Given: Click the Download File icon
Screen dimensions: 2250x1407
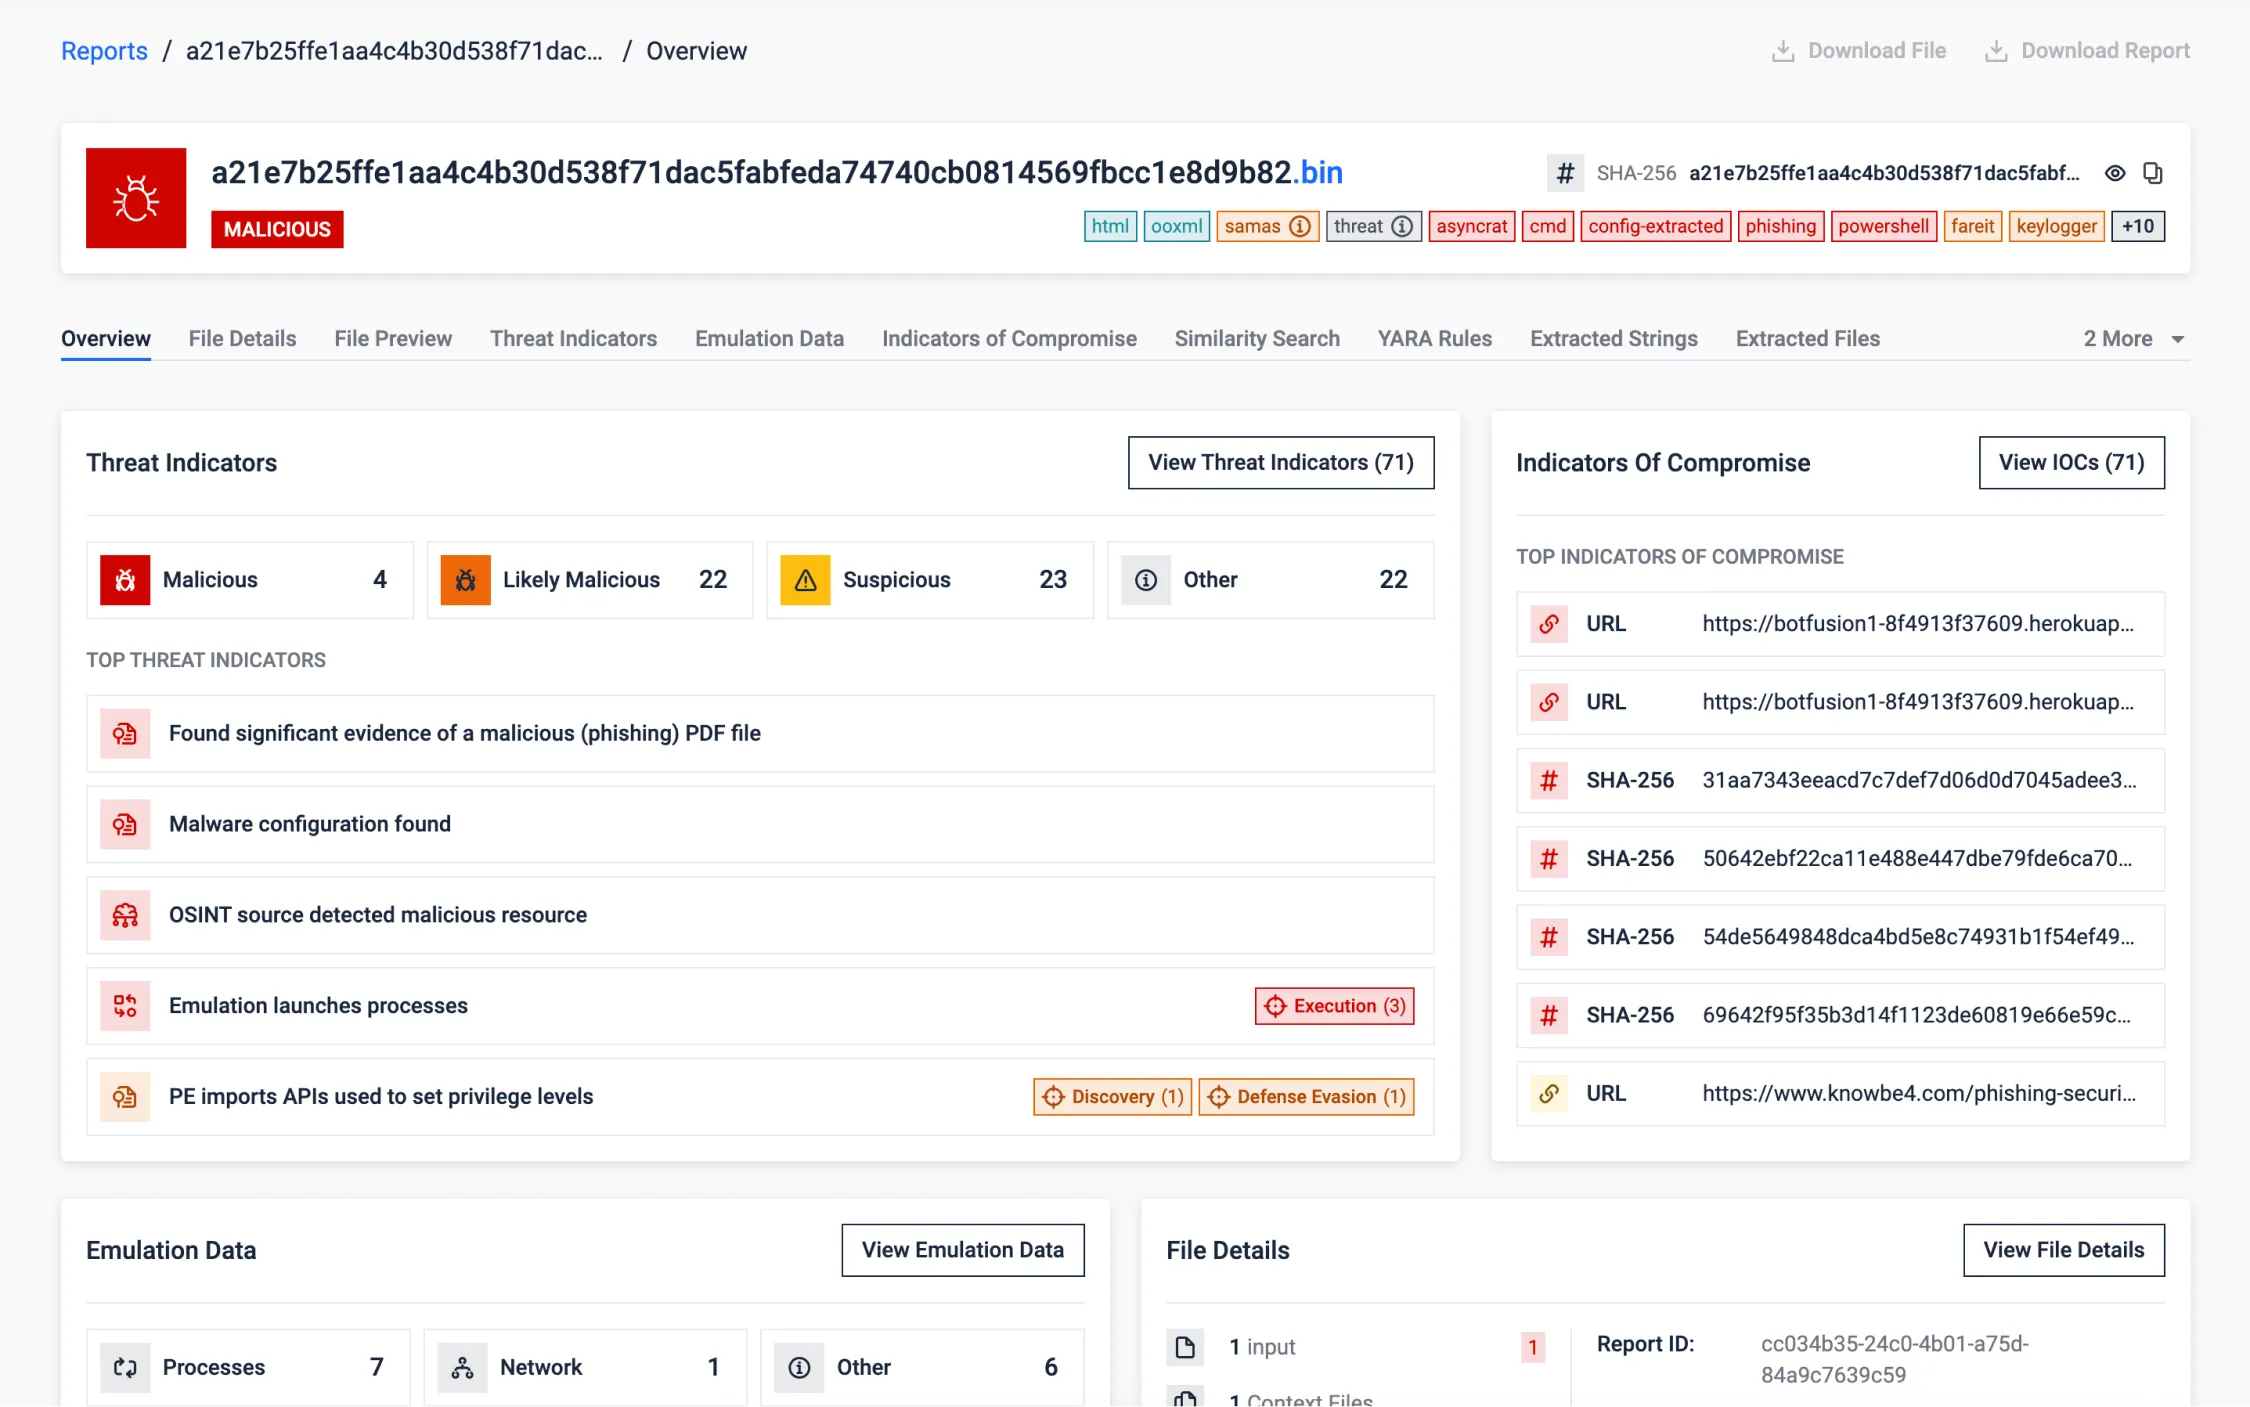Looking at the screenshot, I should pos(1783,51).
